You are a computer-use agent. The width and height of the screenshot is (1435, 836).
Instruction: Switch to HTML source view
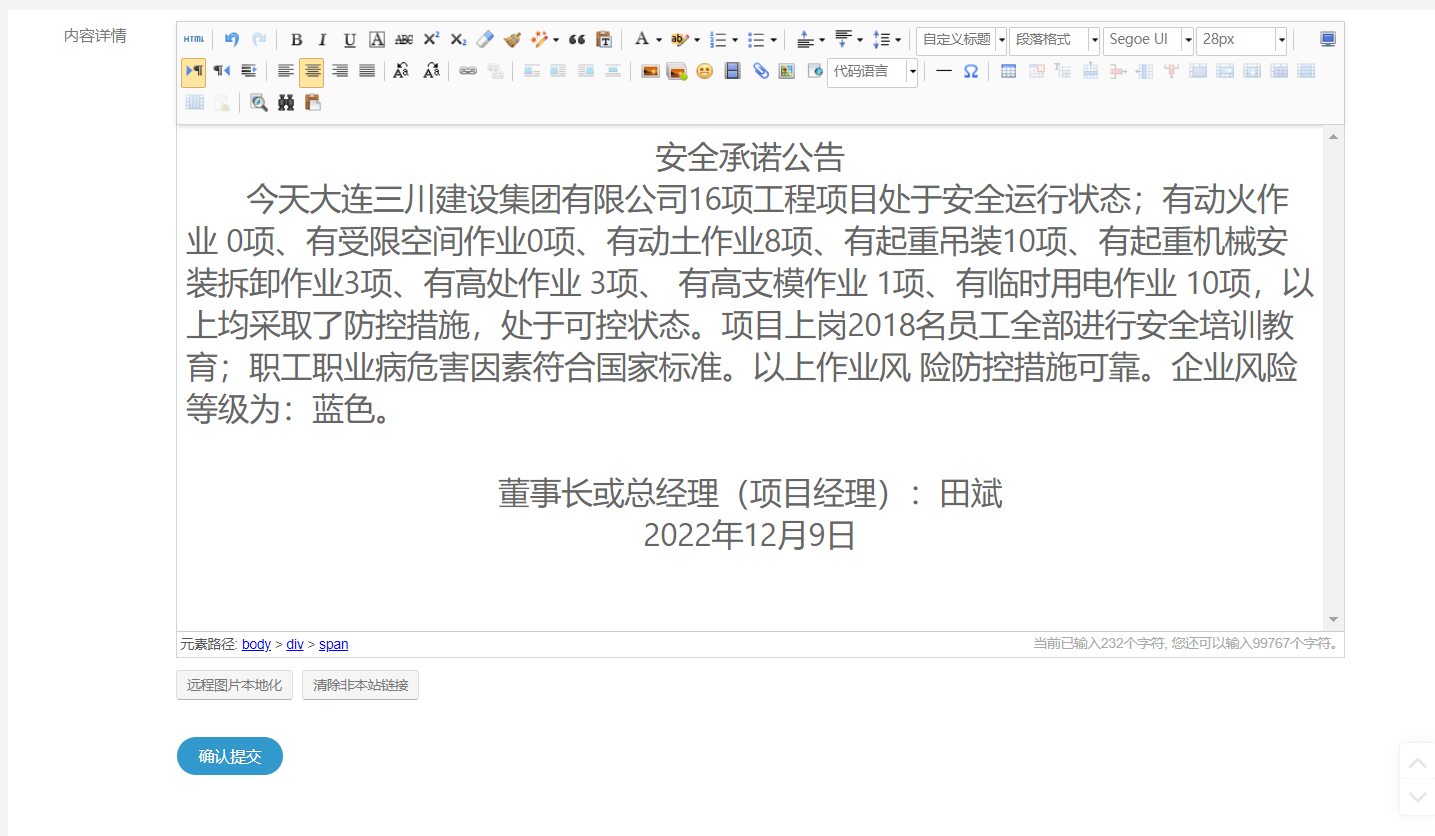tap(194, 40)
